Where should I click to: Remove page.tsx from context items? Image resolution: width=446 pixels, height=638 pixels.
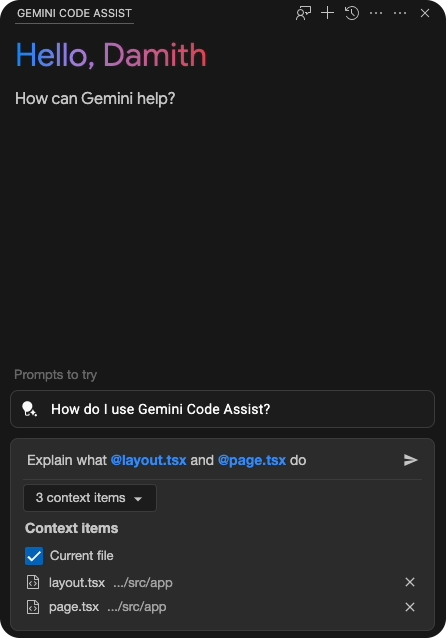click(x=410, y=607)
